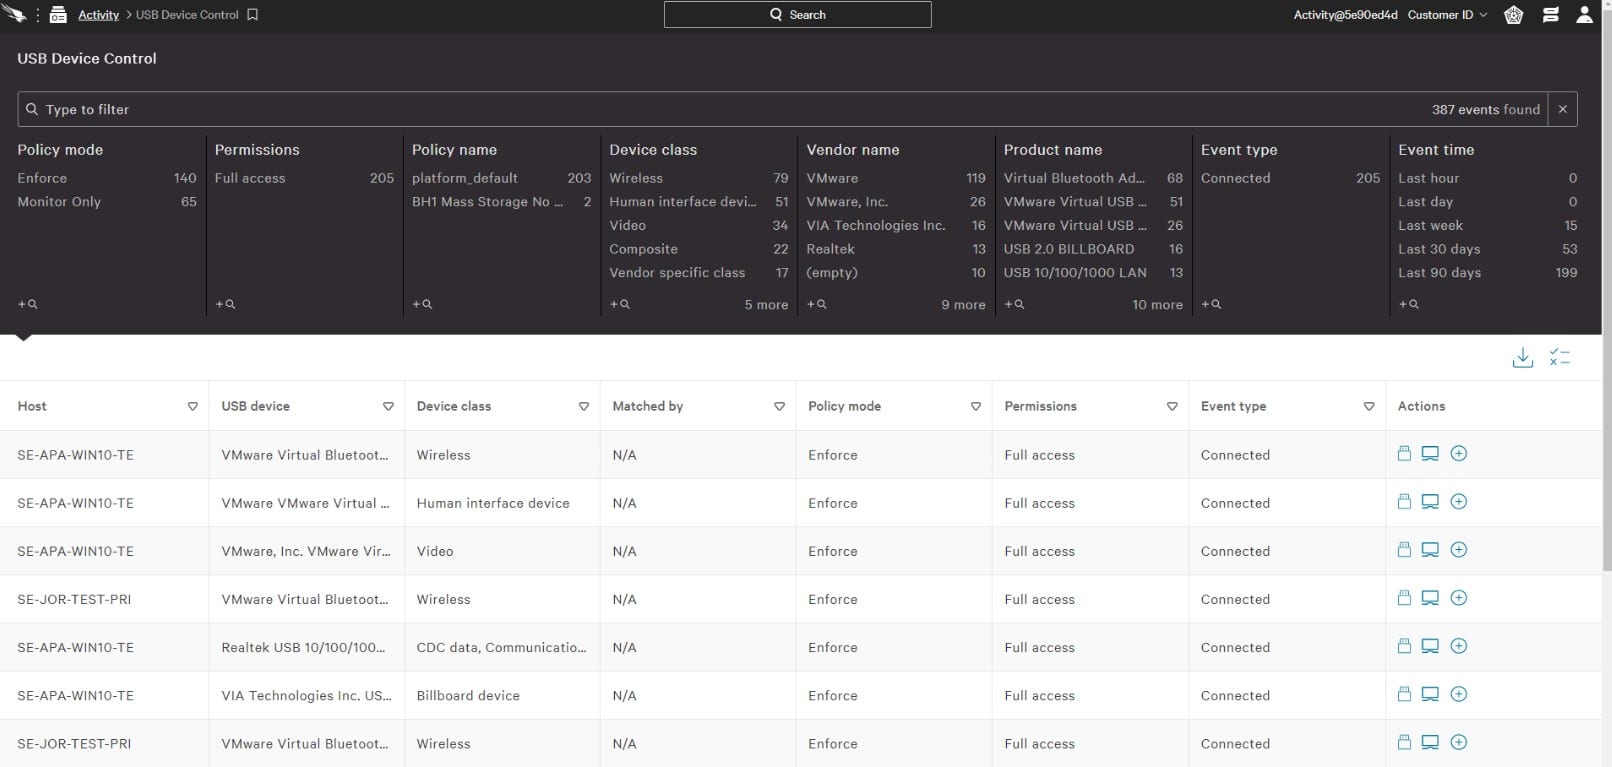Click the lock icon in the first SE-JOR-TEST-PRI row

coord(1404,598)
